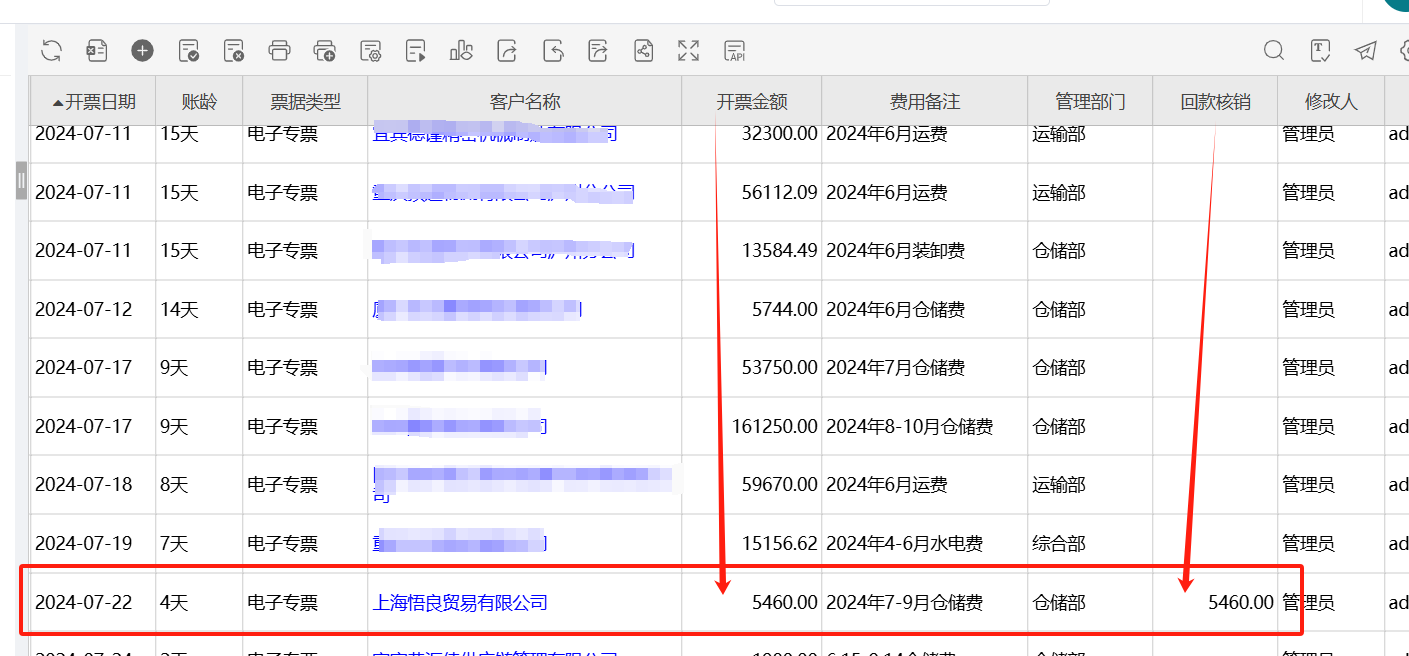Click the document approve checkmark icon
The image size is (1409, 656).
pos(188,50)
